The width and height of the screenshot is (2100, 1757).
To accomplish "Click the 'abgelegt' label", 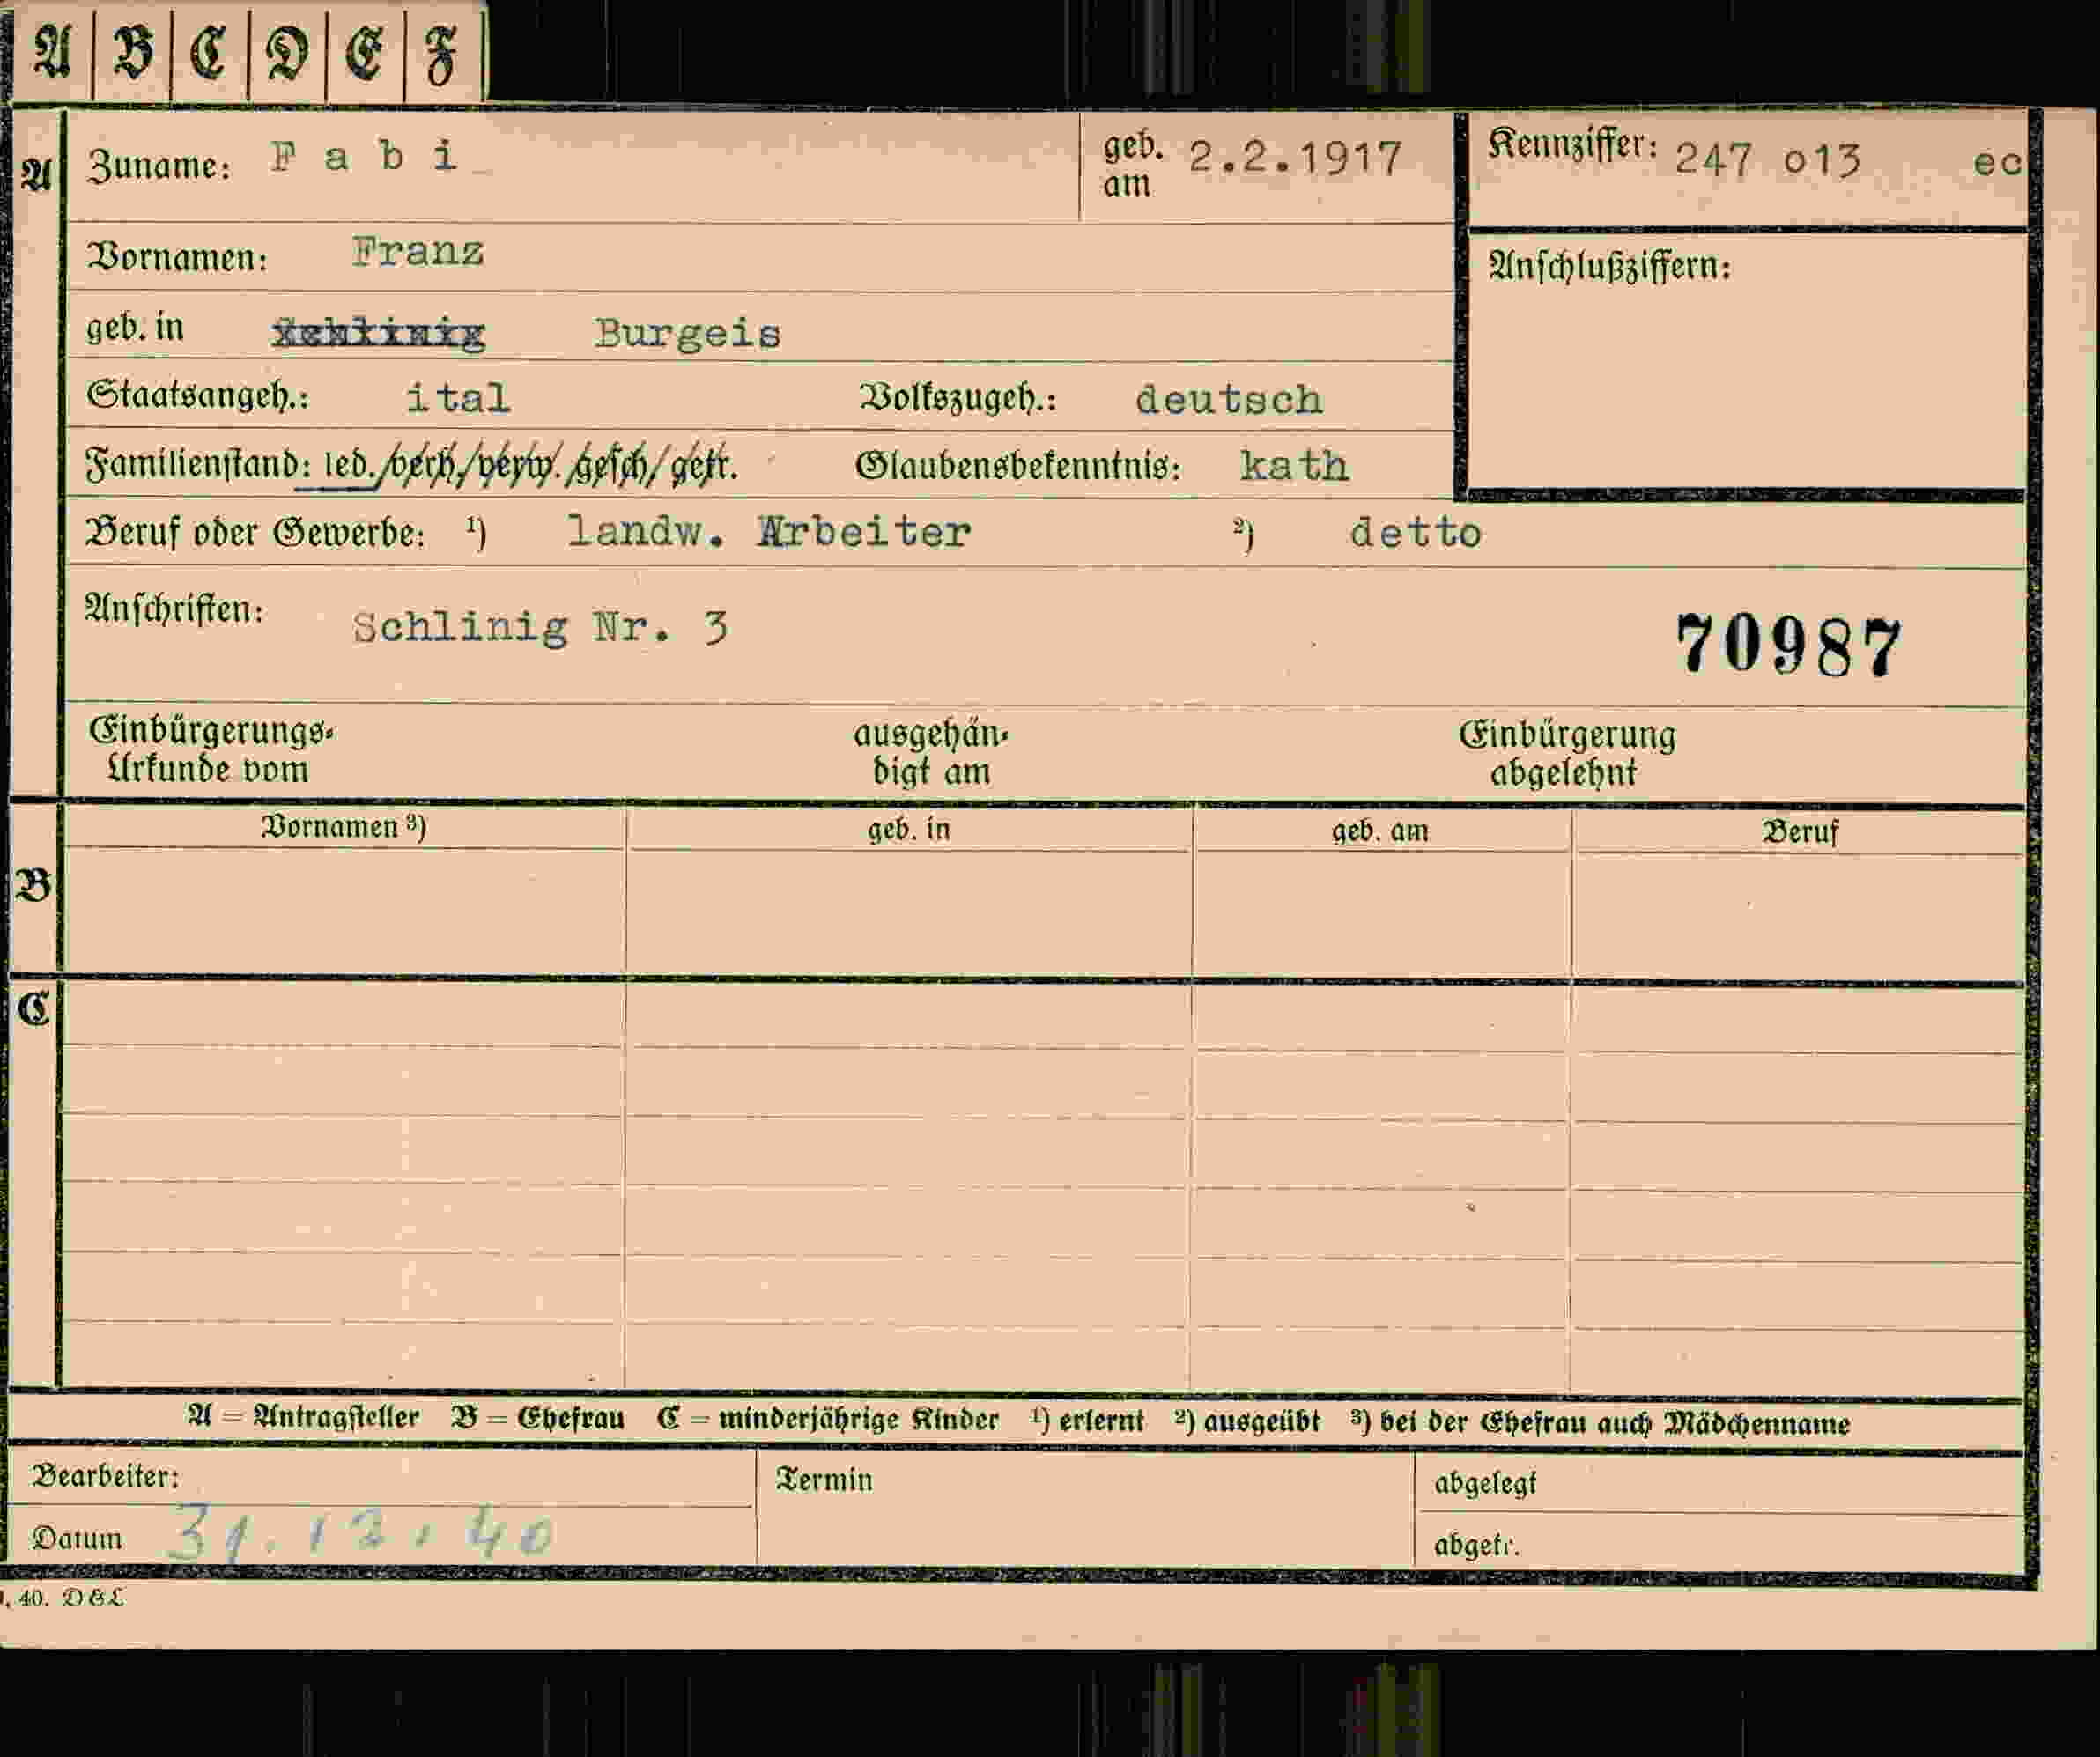I will (1485, 1483).
